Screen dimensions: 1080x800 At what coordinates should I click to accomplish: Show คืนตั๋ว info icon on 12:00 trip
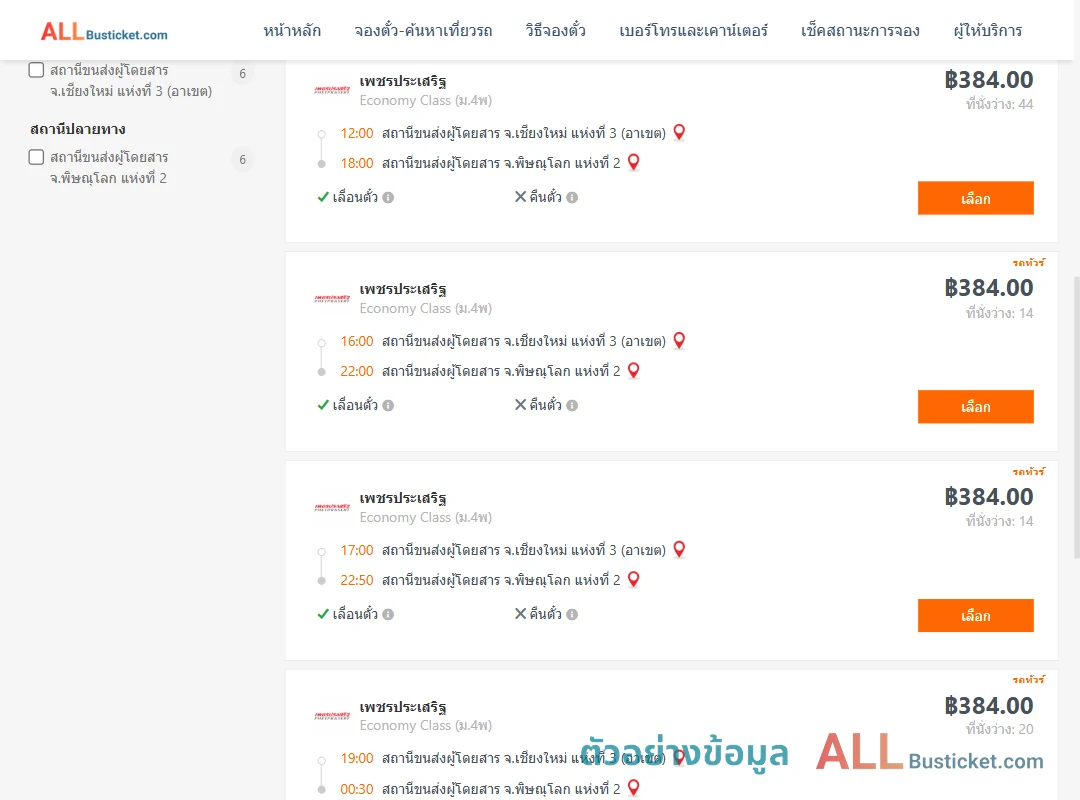coord(572,198)
